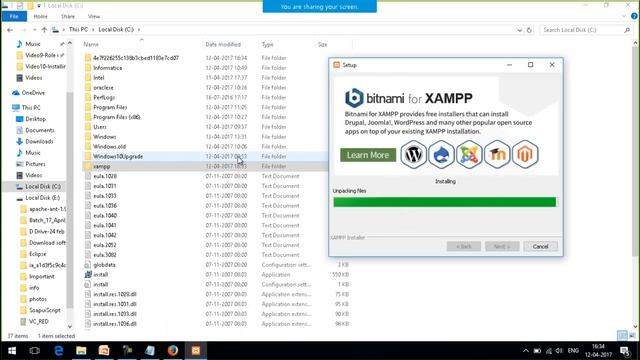Cancel the XAMPP installation

point(540,247)
